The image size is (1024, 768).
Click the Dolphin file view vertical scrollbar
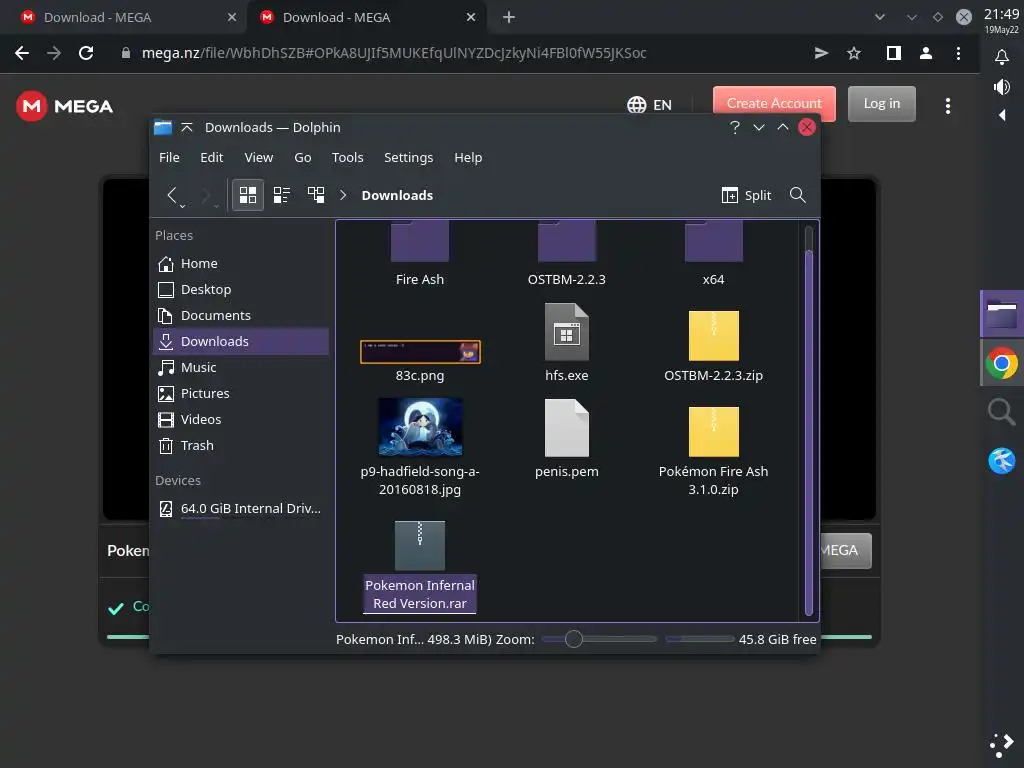pyautogui.click(x=808, y=431)
